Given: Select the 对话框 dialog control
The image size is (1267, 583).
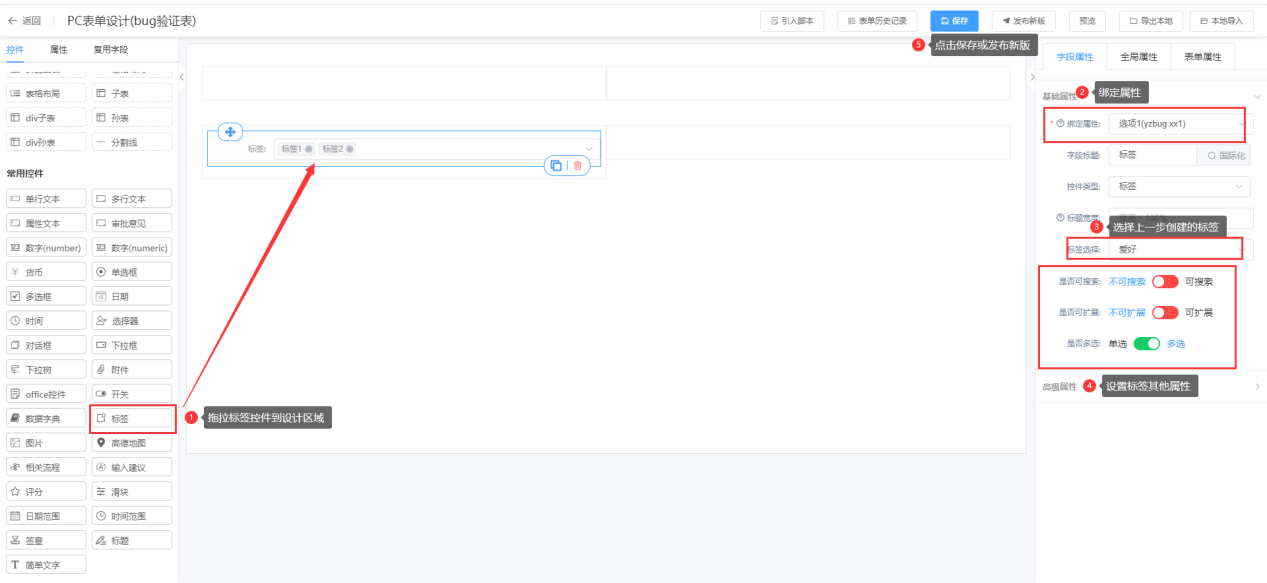Looking at the screenshot, I should click(x=46, y=345).
